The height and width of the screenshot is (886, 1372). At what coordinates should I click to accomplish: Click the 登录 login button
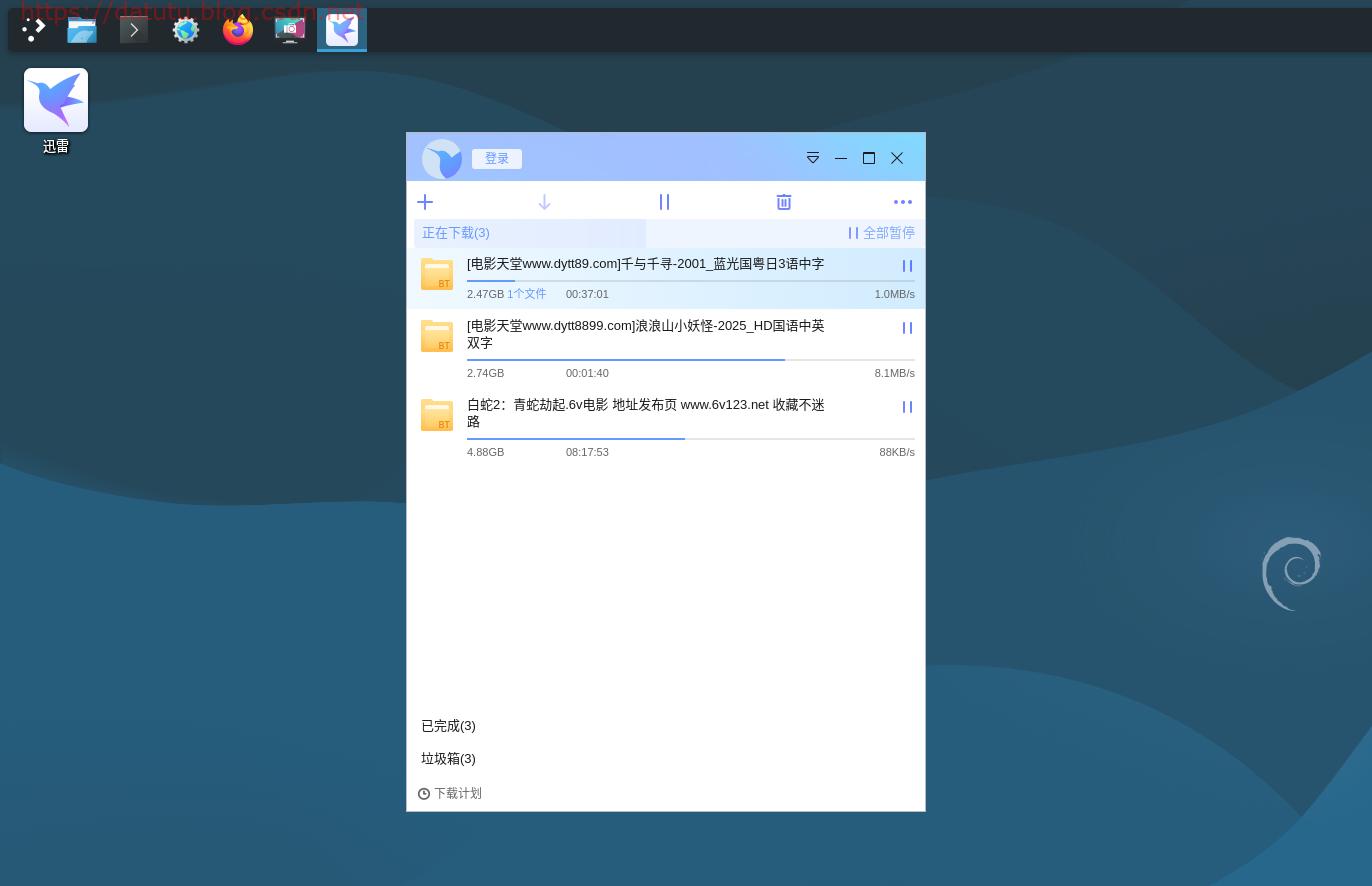coord(497,159)
